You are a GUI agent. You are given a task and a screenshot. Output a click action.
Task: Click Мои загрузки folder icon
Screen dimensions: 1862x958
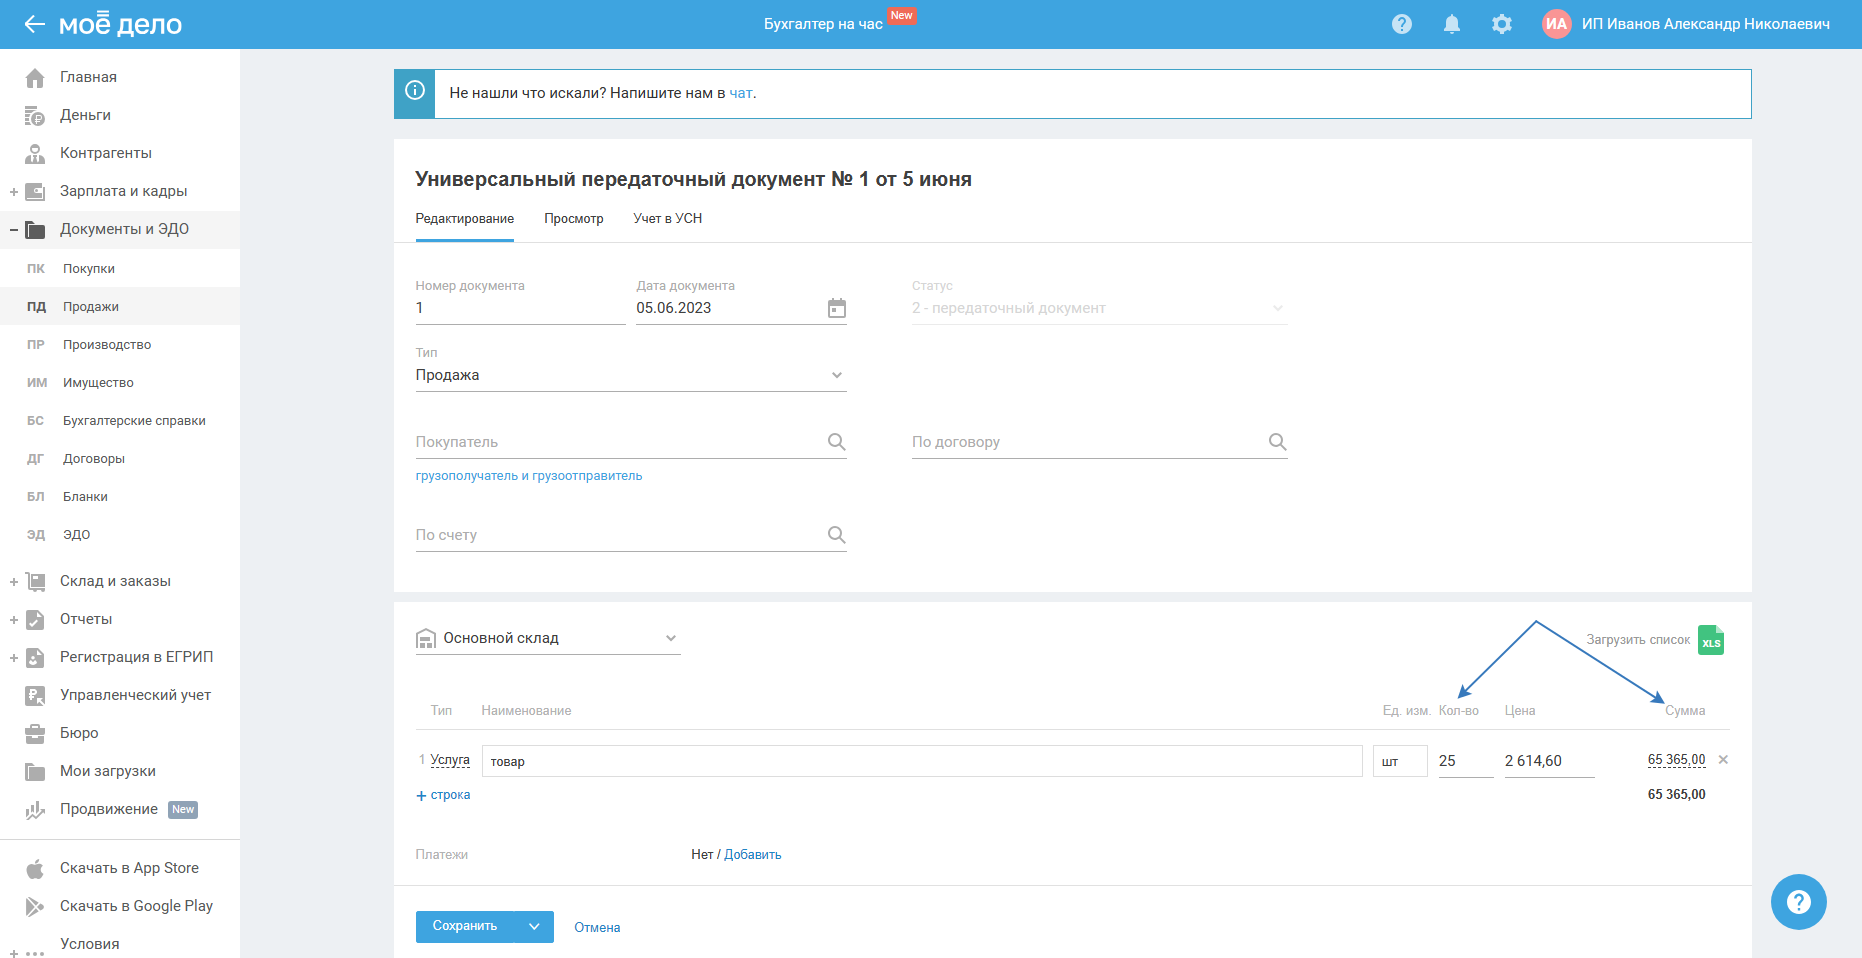[x=35, y=771]
